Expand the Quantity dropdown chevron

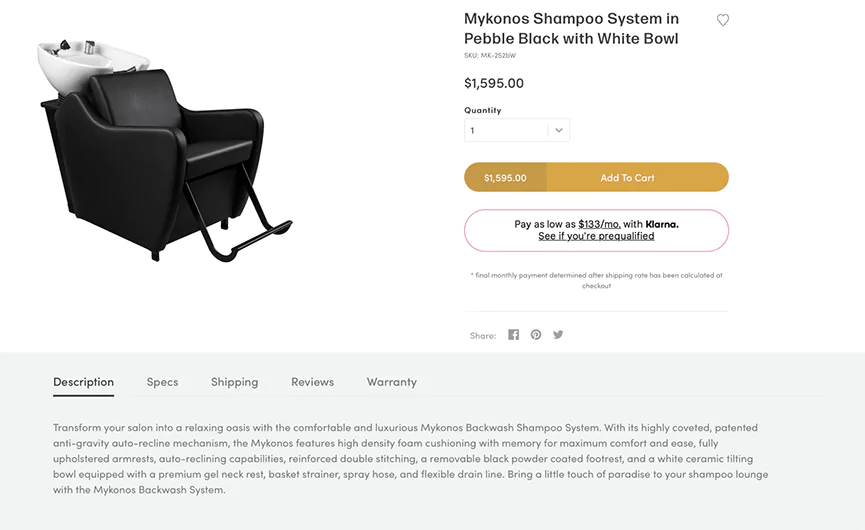[559, 130]
